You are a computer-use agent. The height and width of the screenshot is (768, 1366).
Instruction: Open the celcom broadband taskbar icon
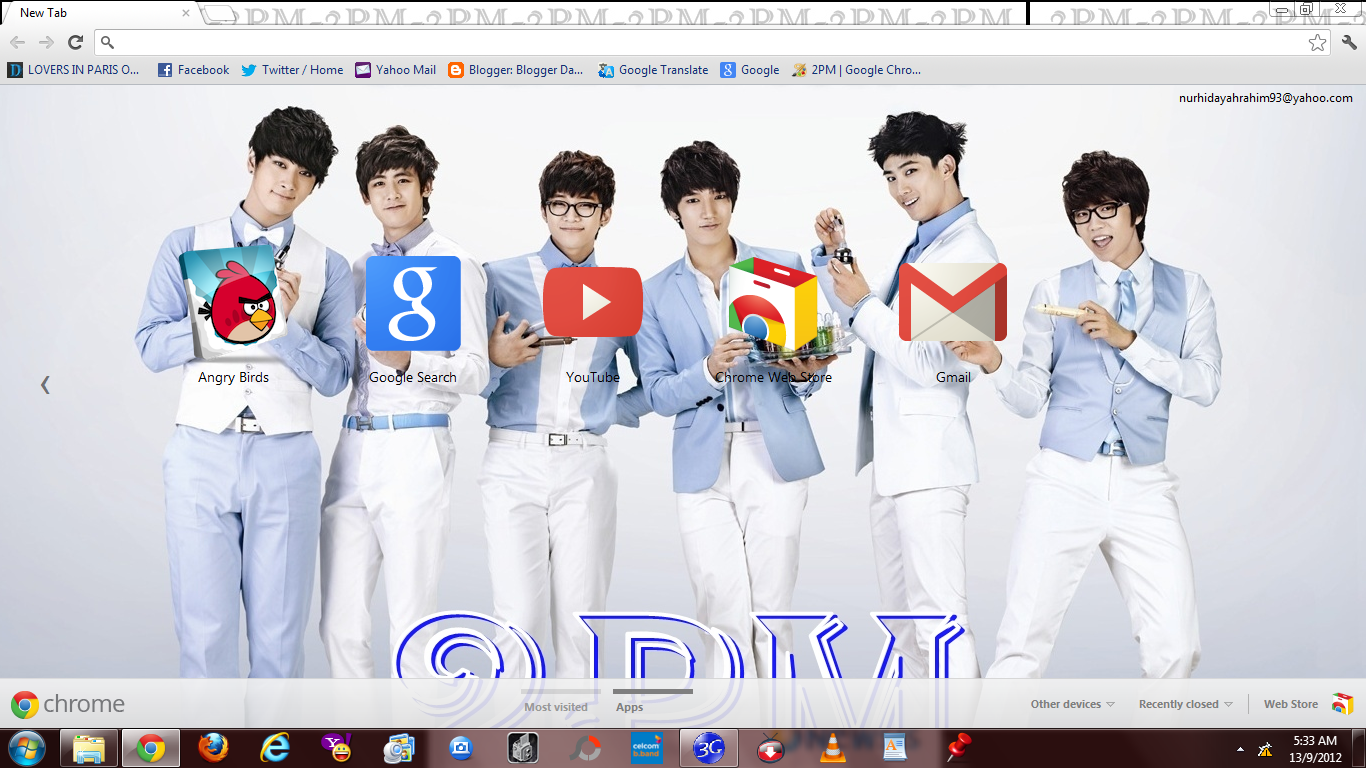646,748
